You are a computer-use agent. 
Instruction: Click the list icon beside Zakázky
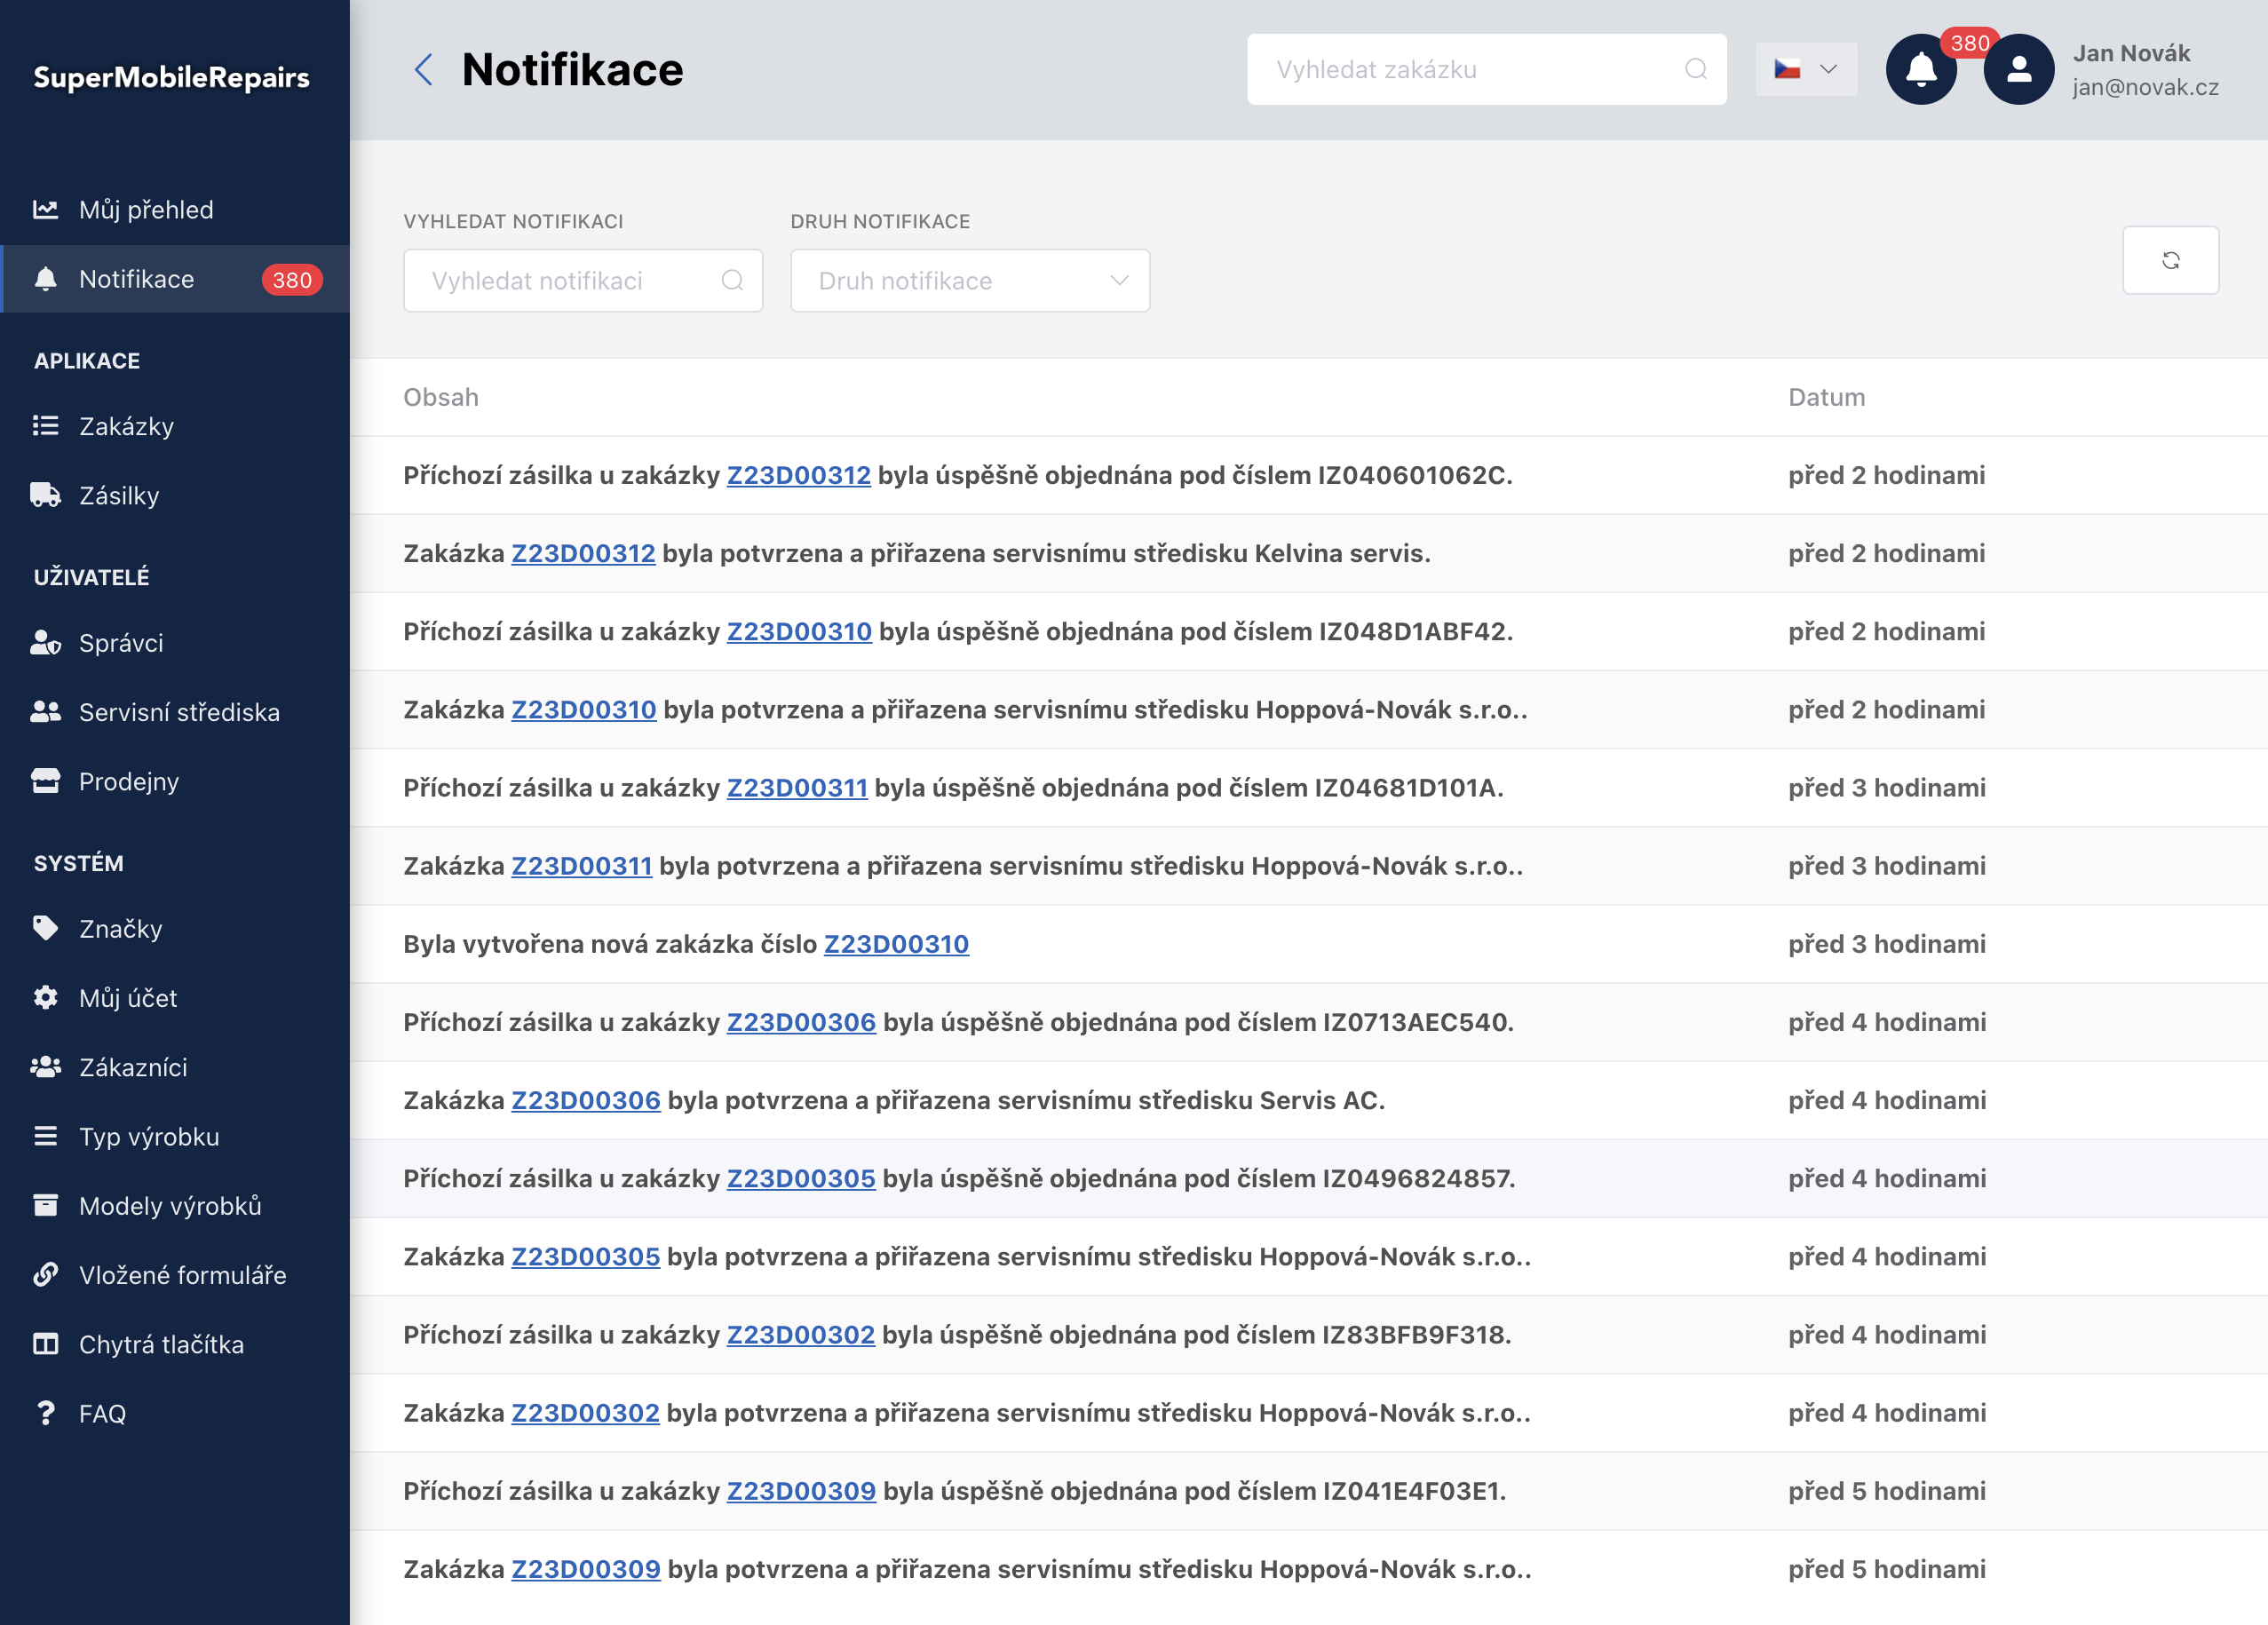(x=45, y=426)
